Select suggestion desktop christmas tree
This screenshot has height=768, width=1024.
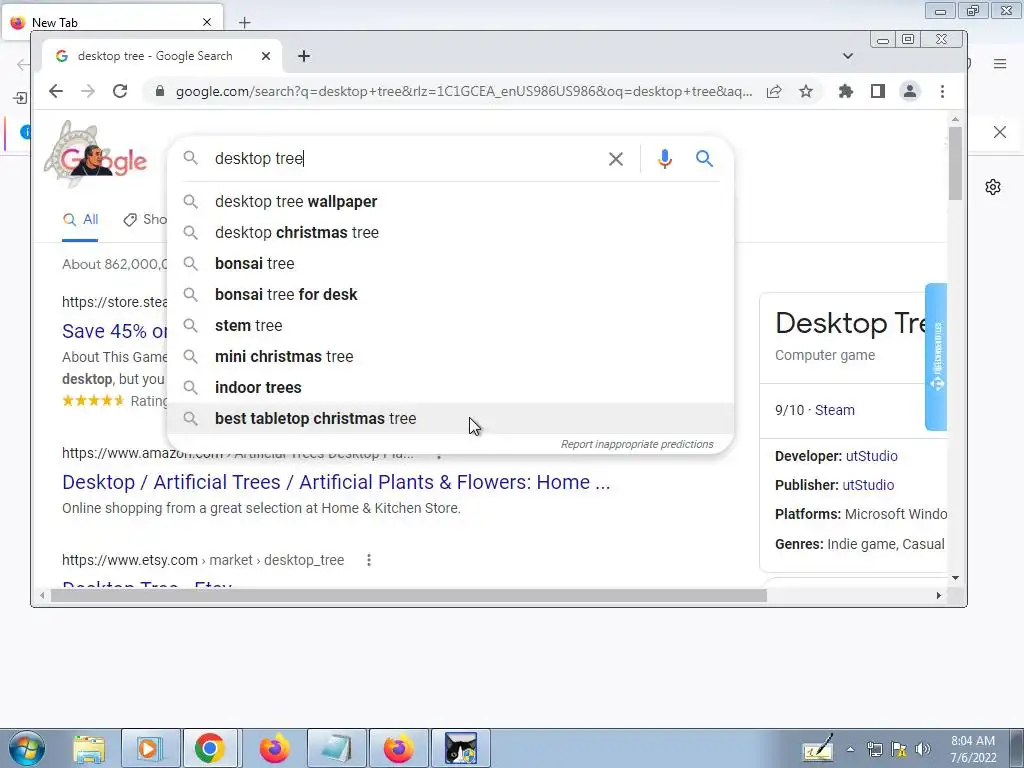(451, 232)
